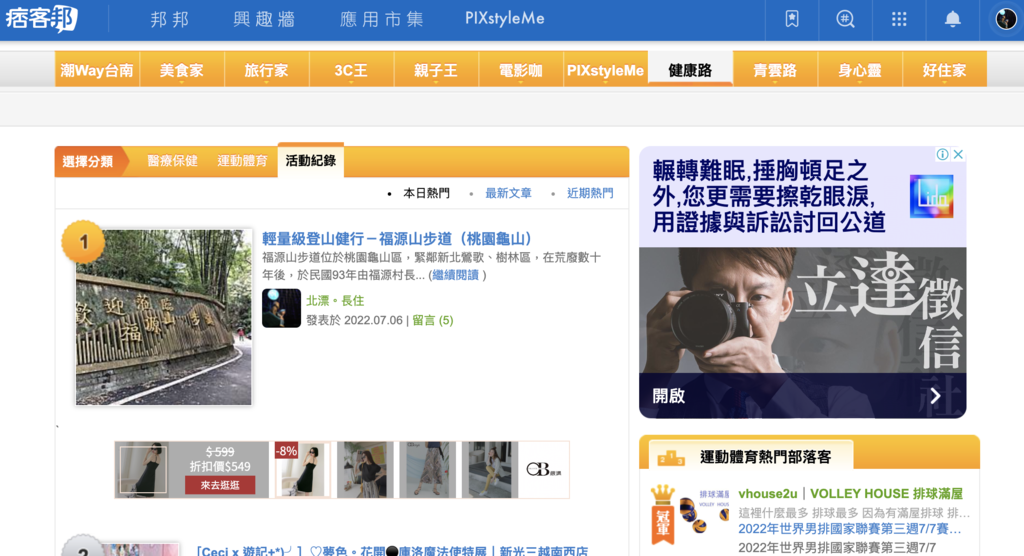
Task: Open PIXstyleMe in top navigation
Action: tap(504, 19)
